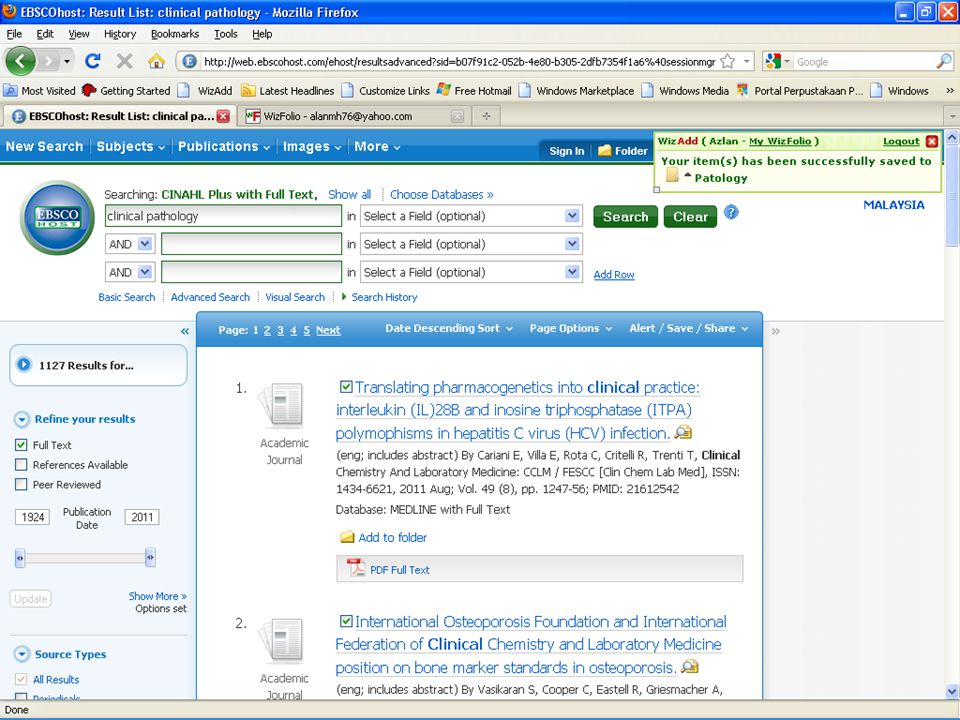Open Free Hotmail bookmark
This screenshot has width=960, height=720.
click(x=474, y=91)
